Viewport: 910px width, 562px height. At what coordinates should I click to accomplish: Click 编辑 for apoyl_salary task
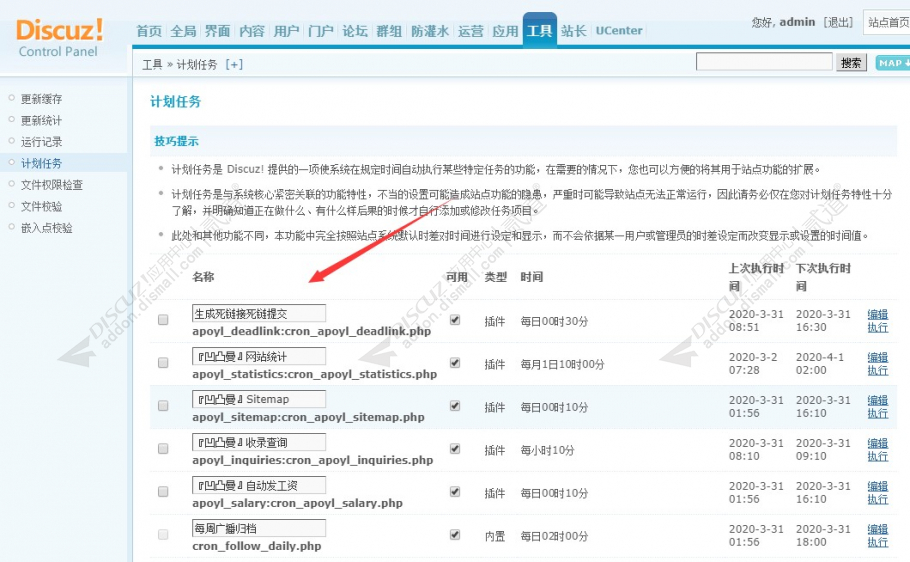(x=878, y=486)
